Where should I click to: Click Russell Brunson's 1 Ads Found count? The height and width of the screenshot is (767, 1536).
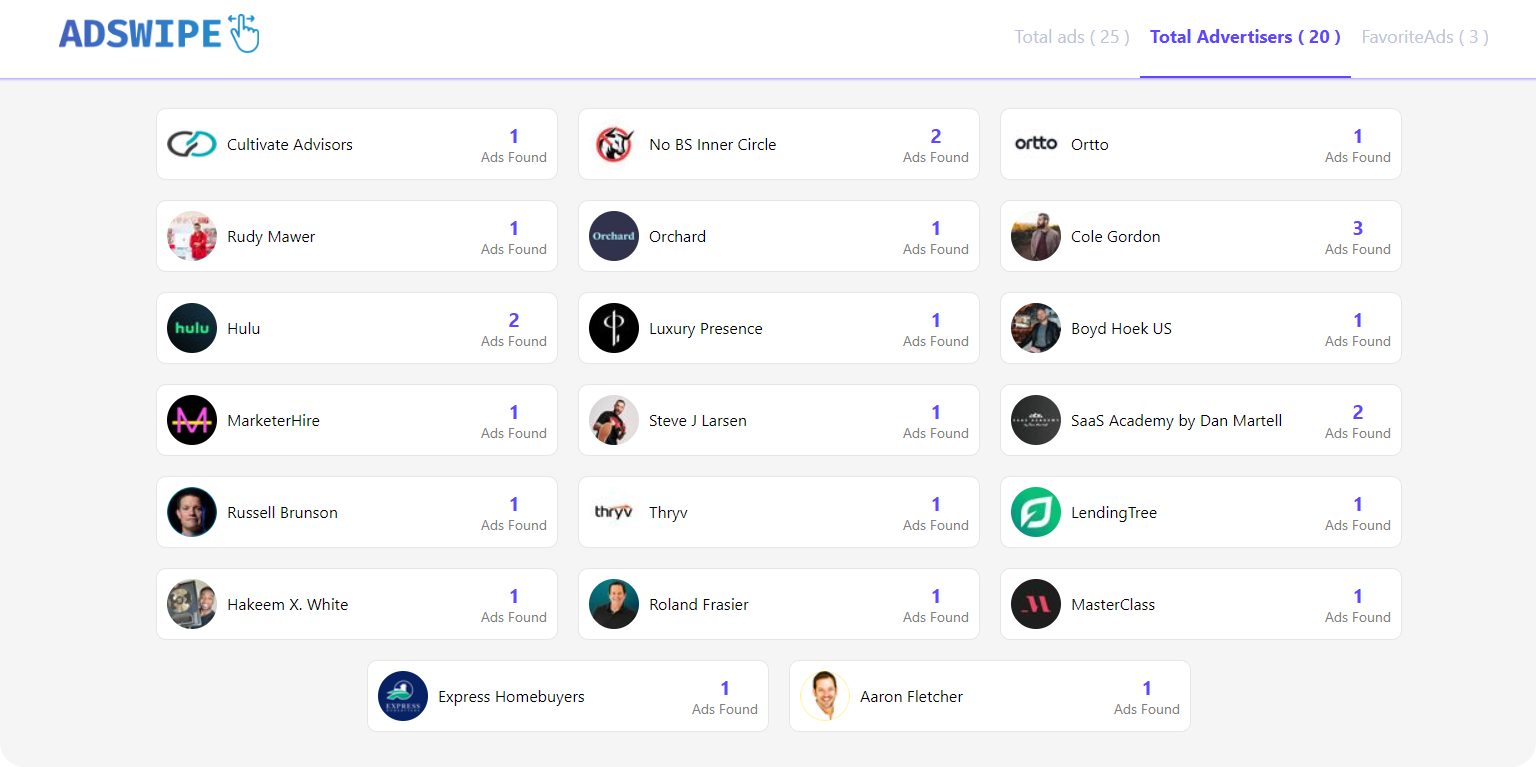click(x=514, y=514)
